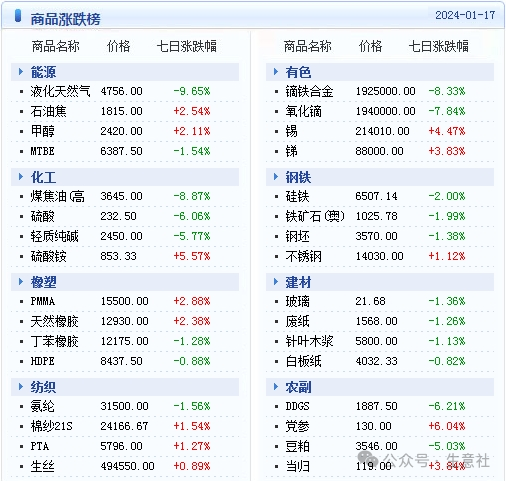
Task: Expand the 橡塑 category arrow
Action: click(x=21, y=282)
